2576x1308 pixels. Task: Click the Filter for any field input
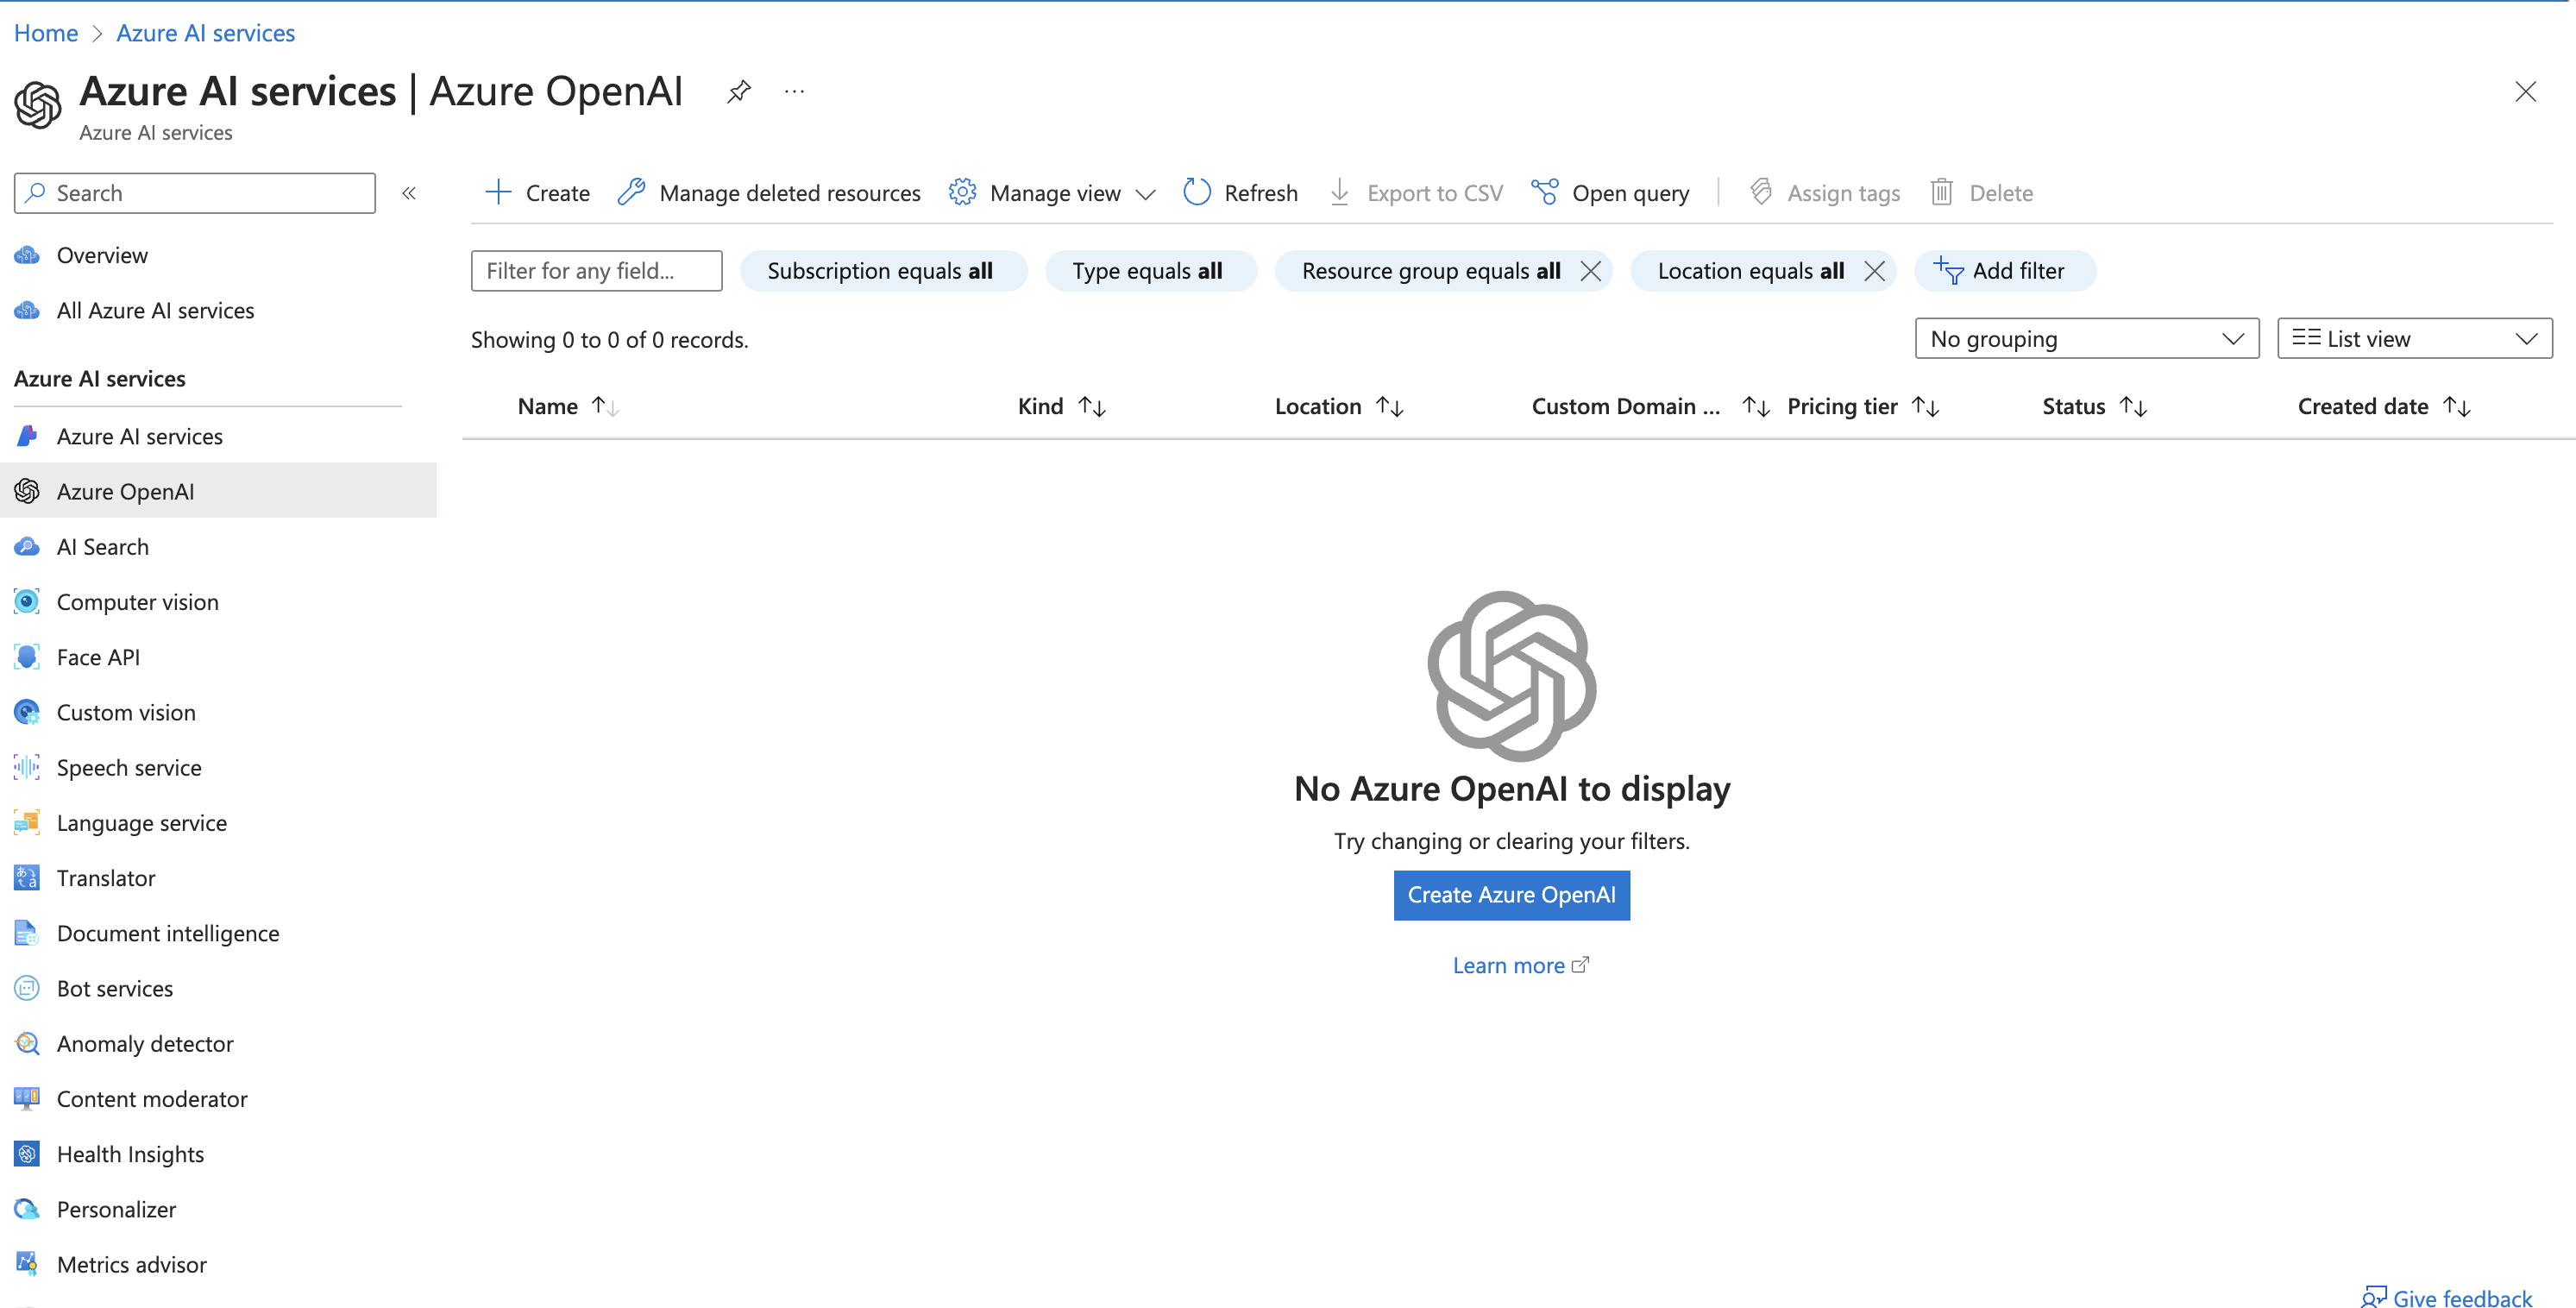tap(595, 270)
